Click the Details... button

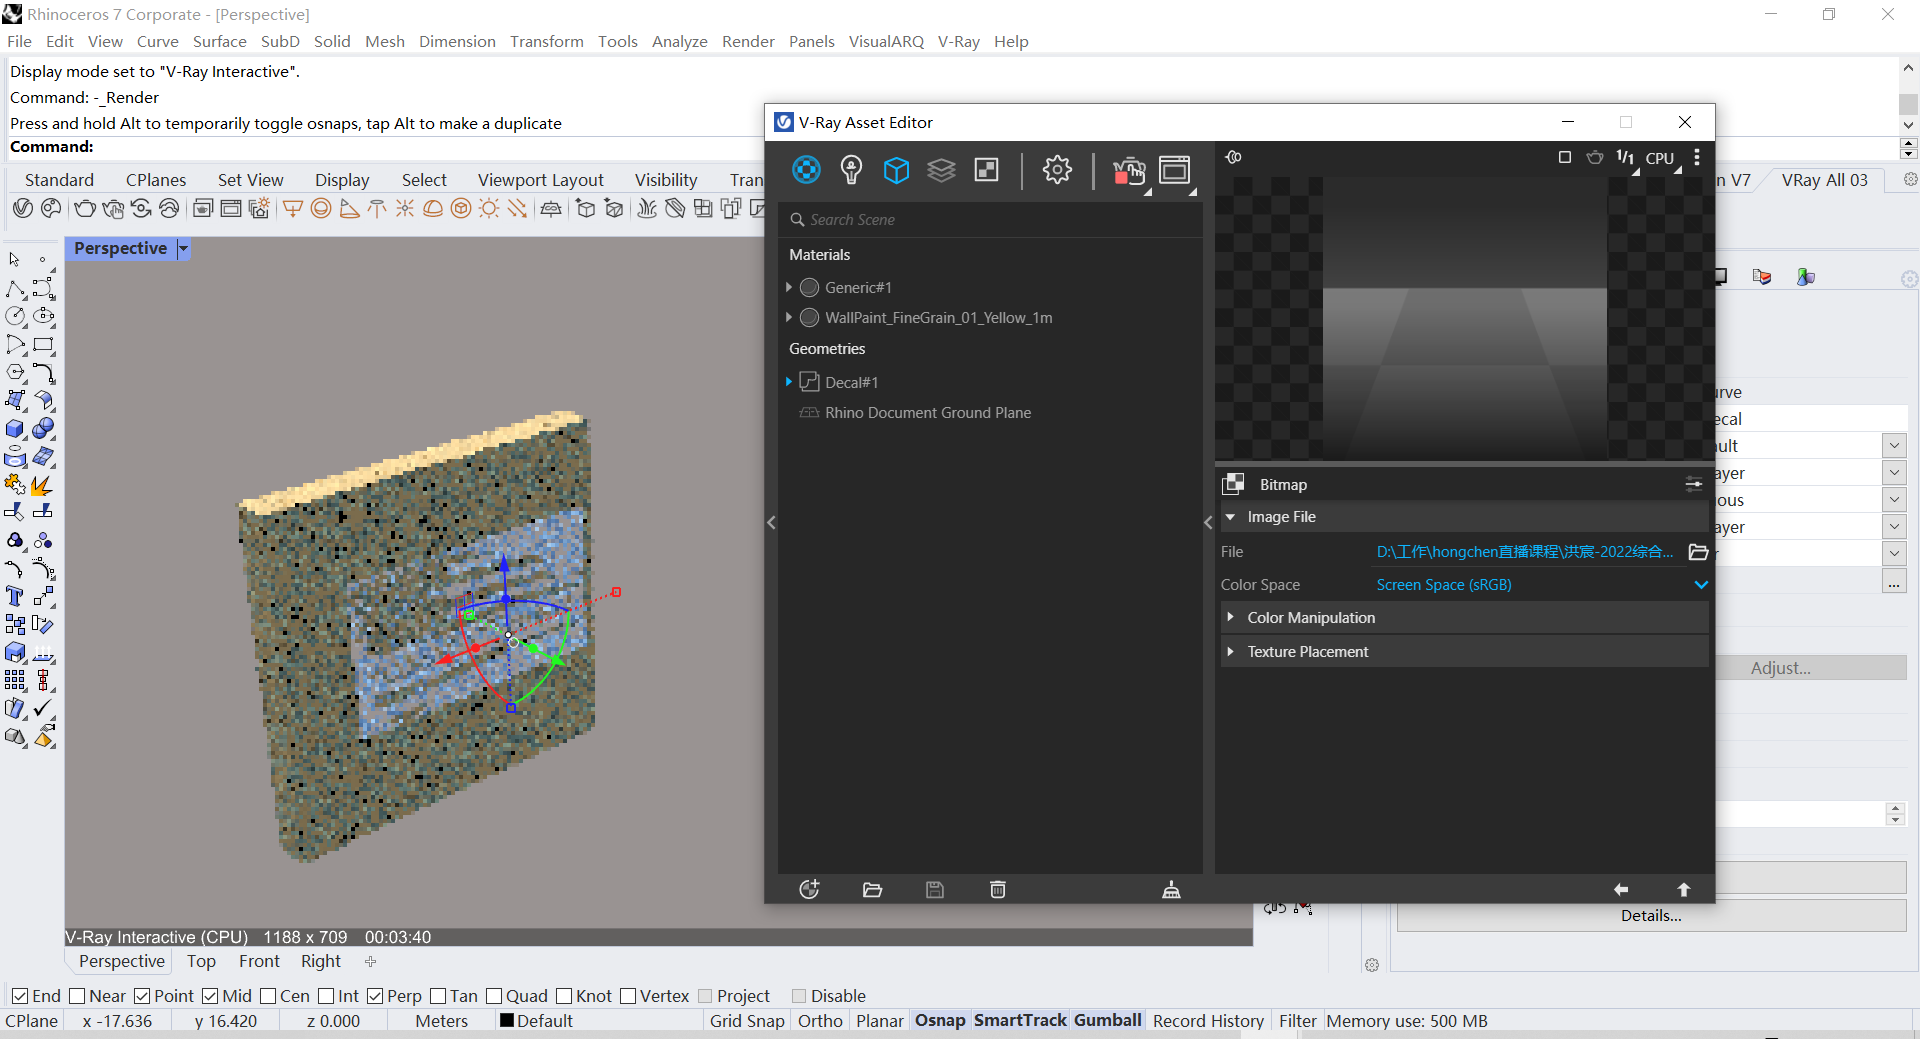(1651, 915)
